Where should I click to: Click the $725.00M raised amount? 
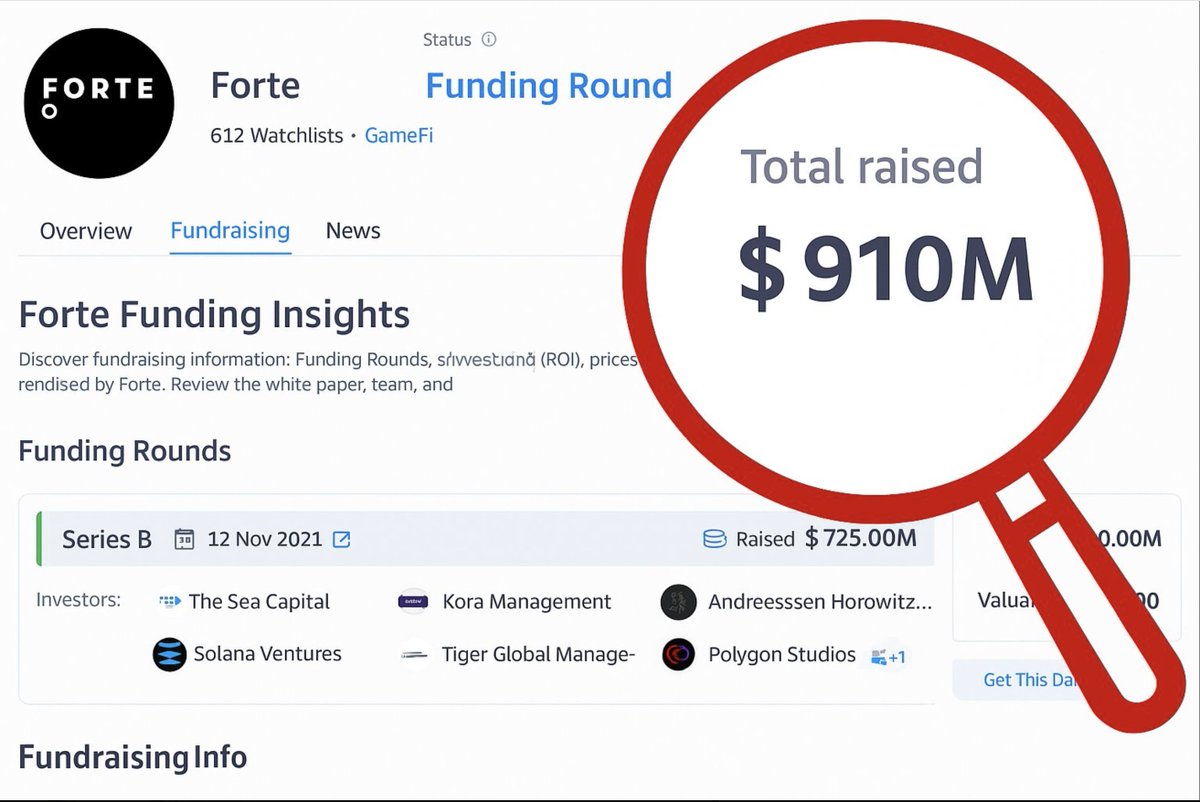coord(861,539)
